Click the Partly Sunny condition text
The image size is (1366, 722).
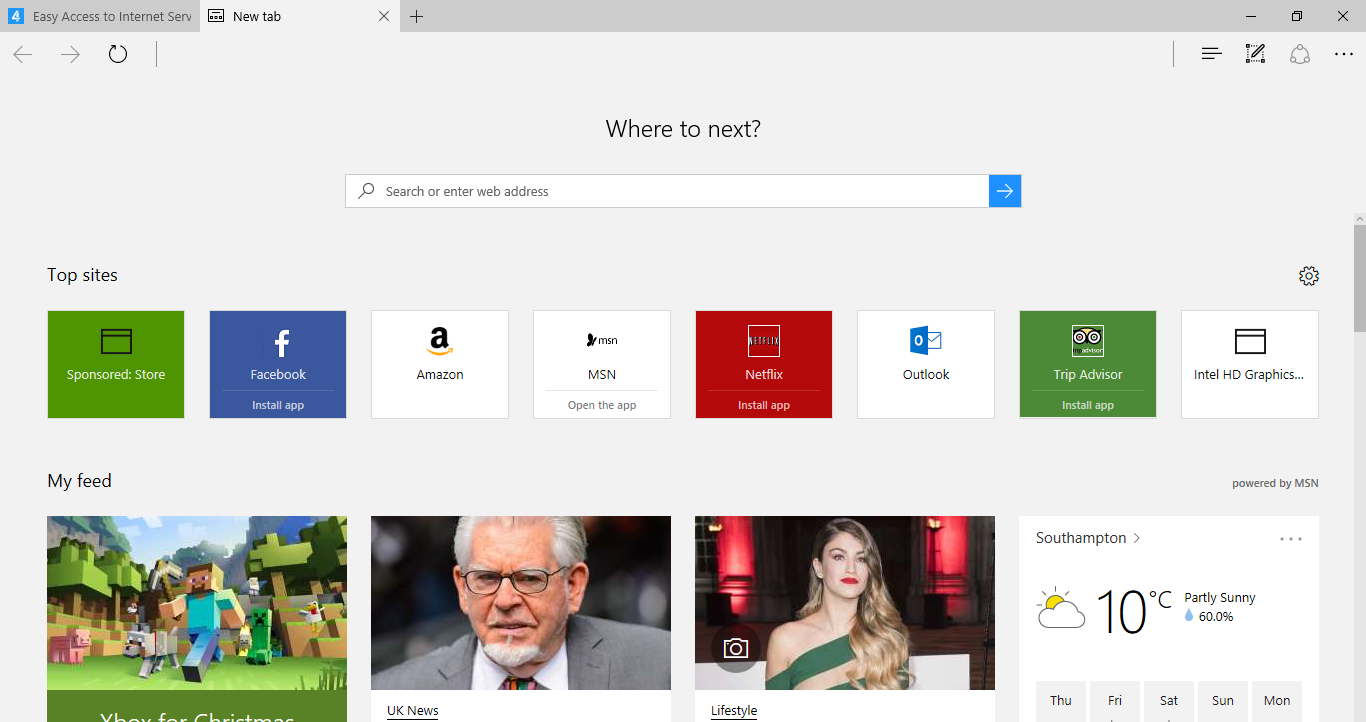[x=1220, y=598]
